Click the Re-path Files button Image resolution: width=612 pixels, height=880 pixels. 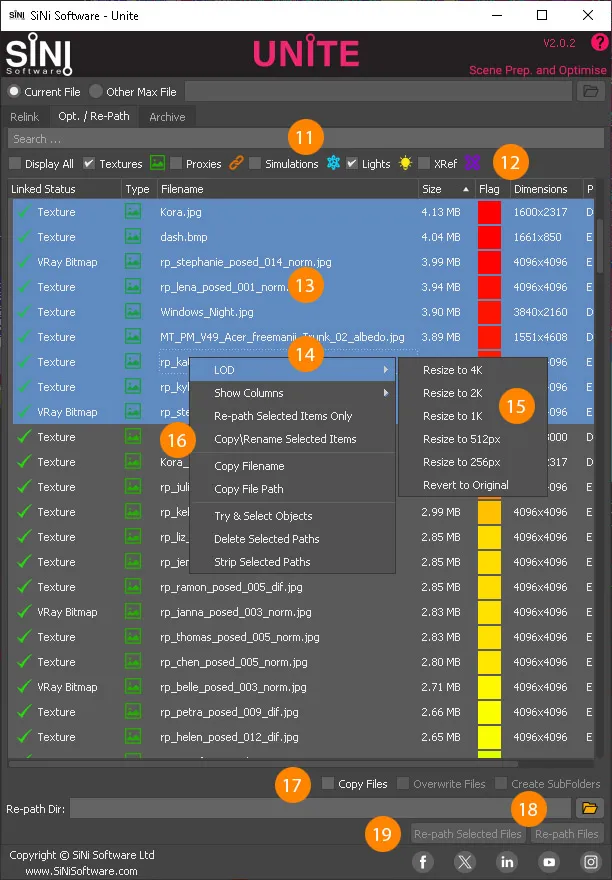[x=567, y=834]
